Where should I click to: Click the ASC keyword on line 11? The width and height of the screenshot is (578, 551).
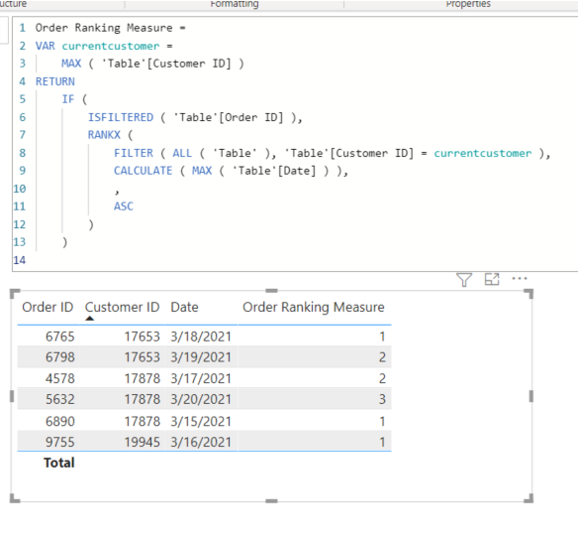click(x=123, y=206)
